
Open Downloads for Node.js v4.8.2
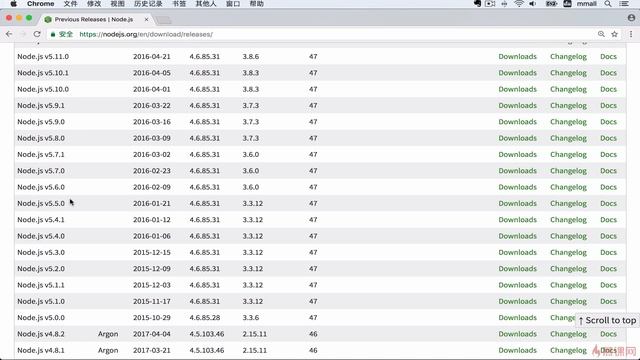517,334
